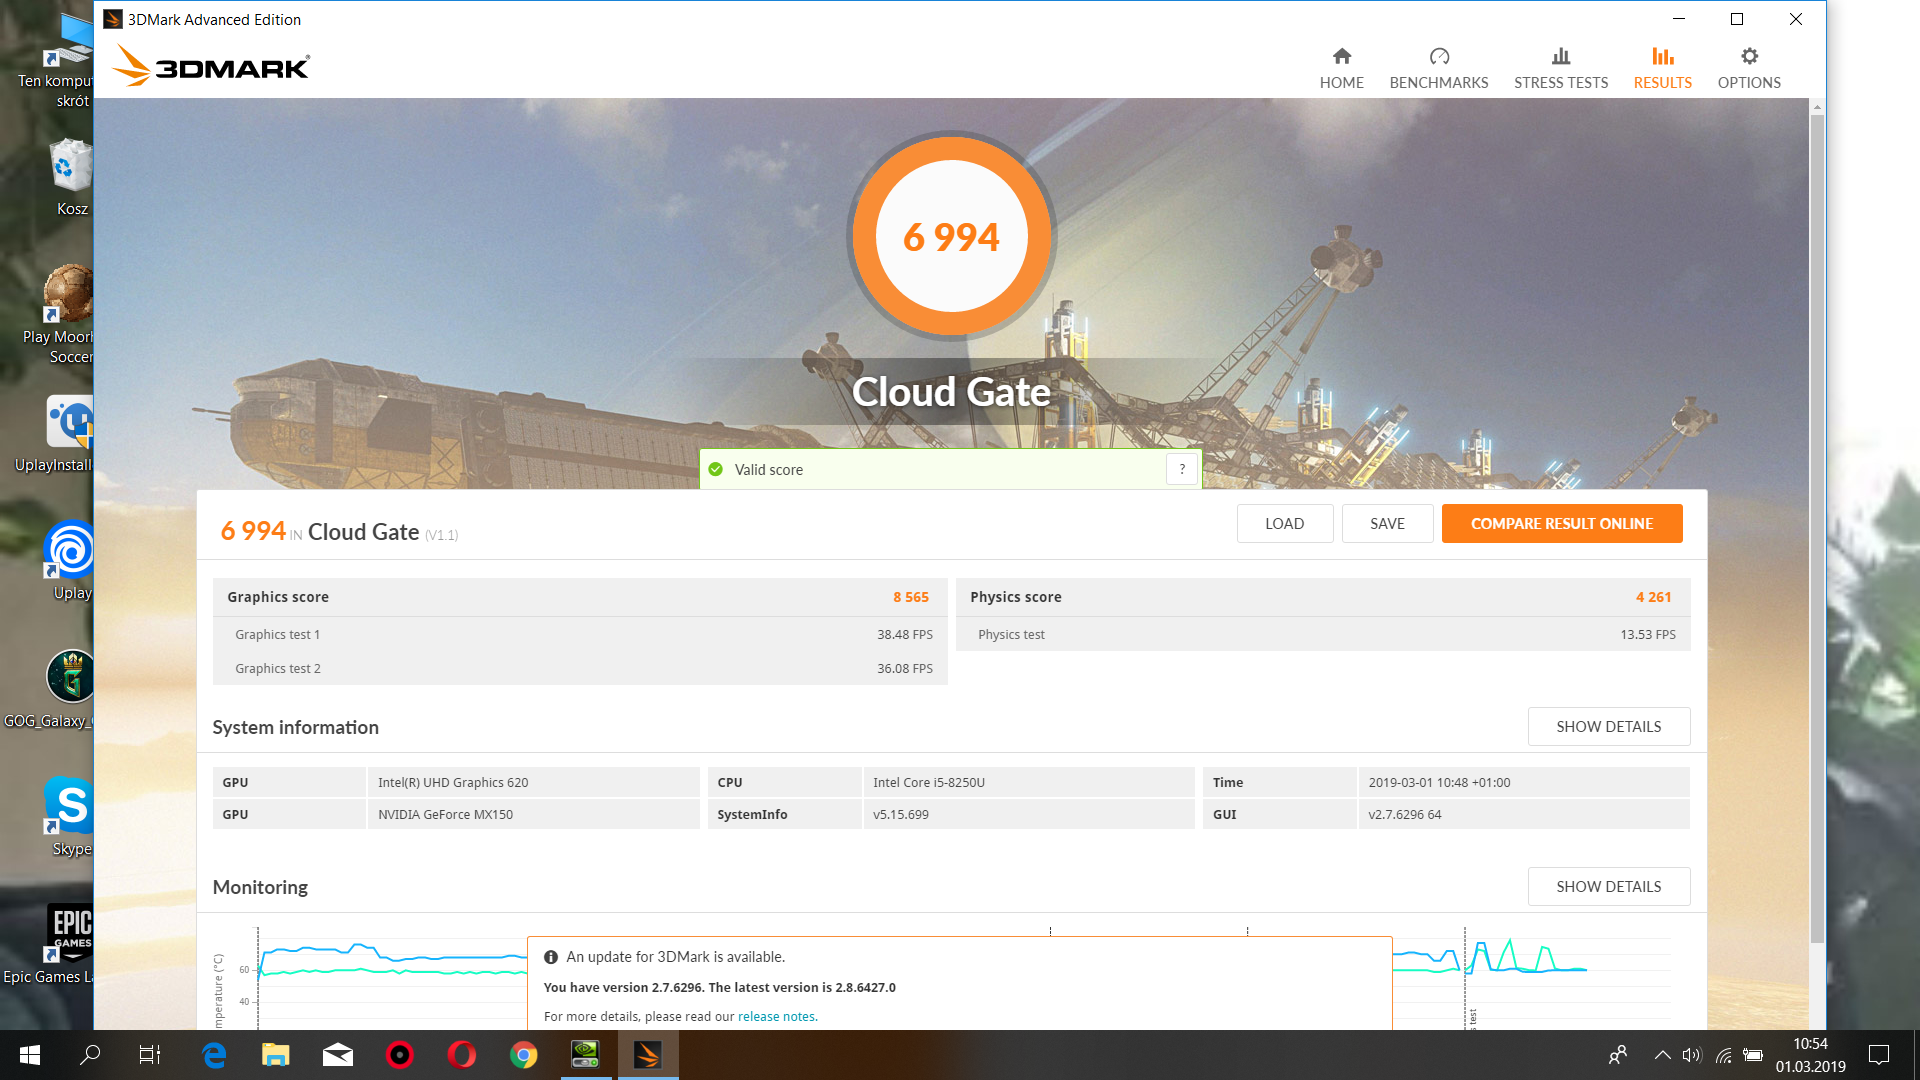Open Task View on the taskbar
Viewport: 1920px width, 1080px height.
click(x=150, y=1055)
